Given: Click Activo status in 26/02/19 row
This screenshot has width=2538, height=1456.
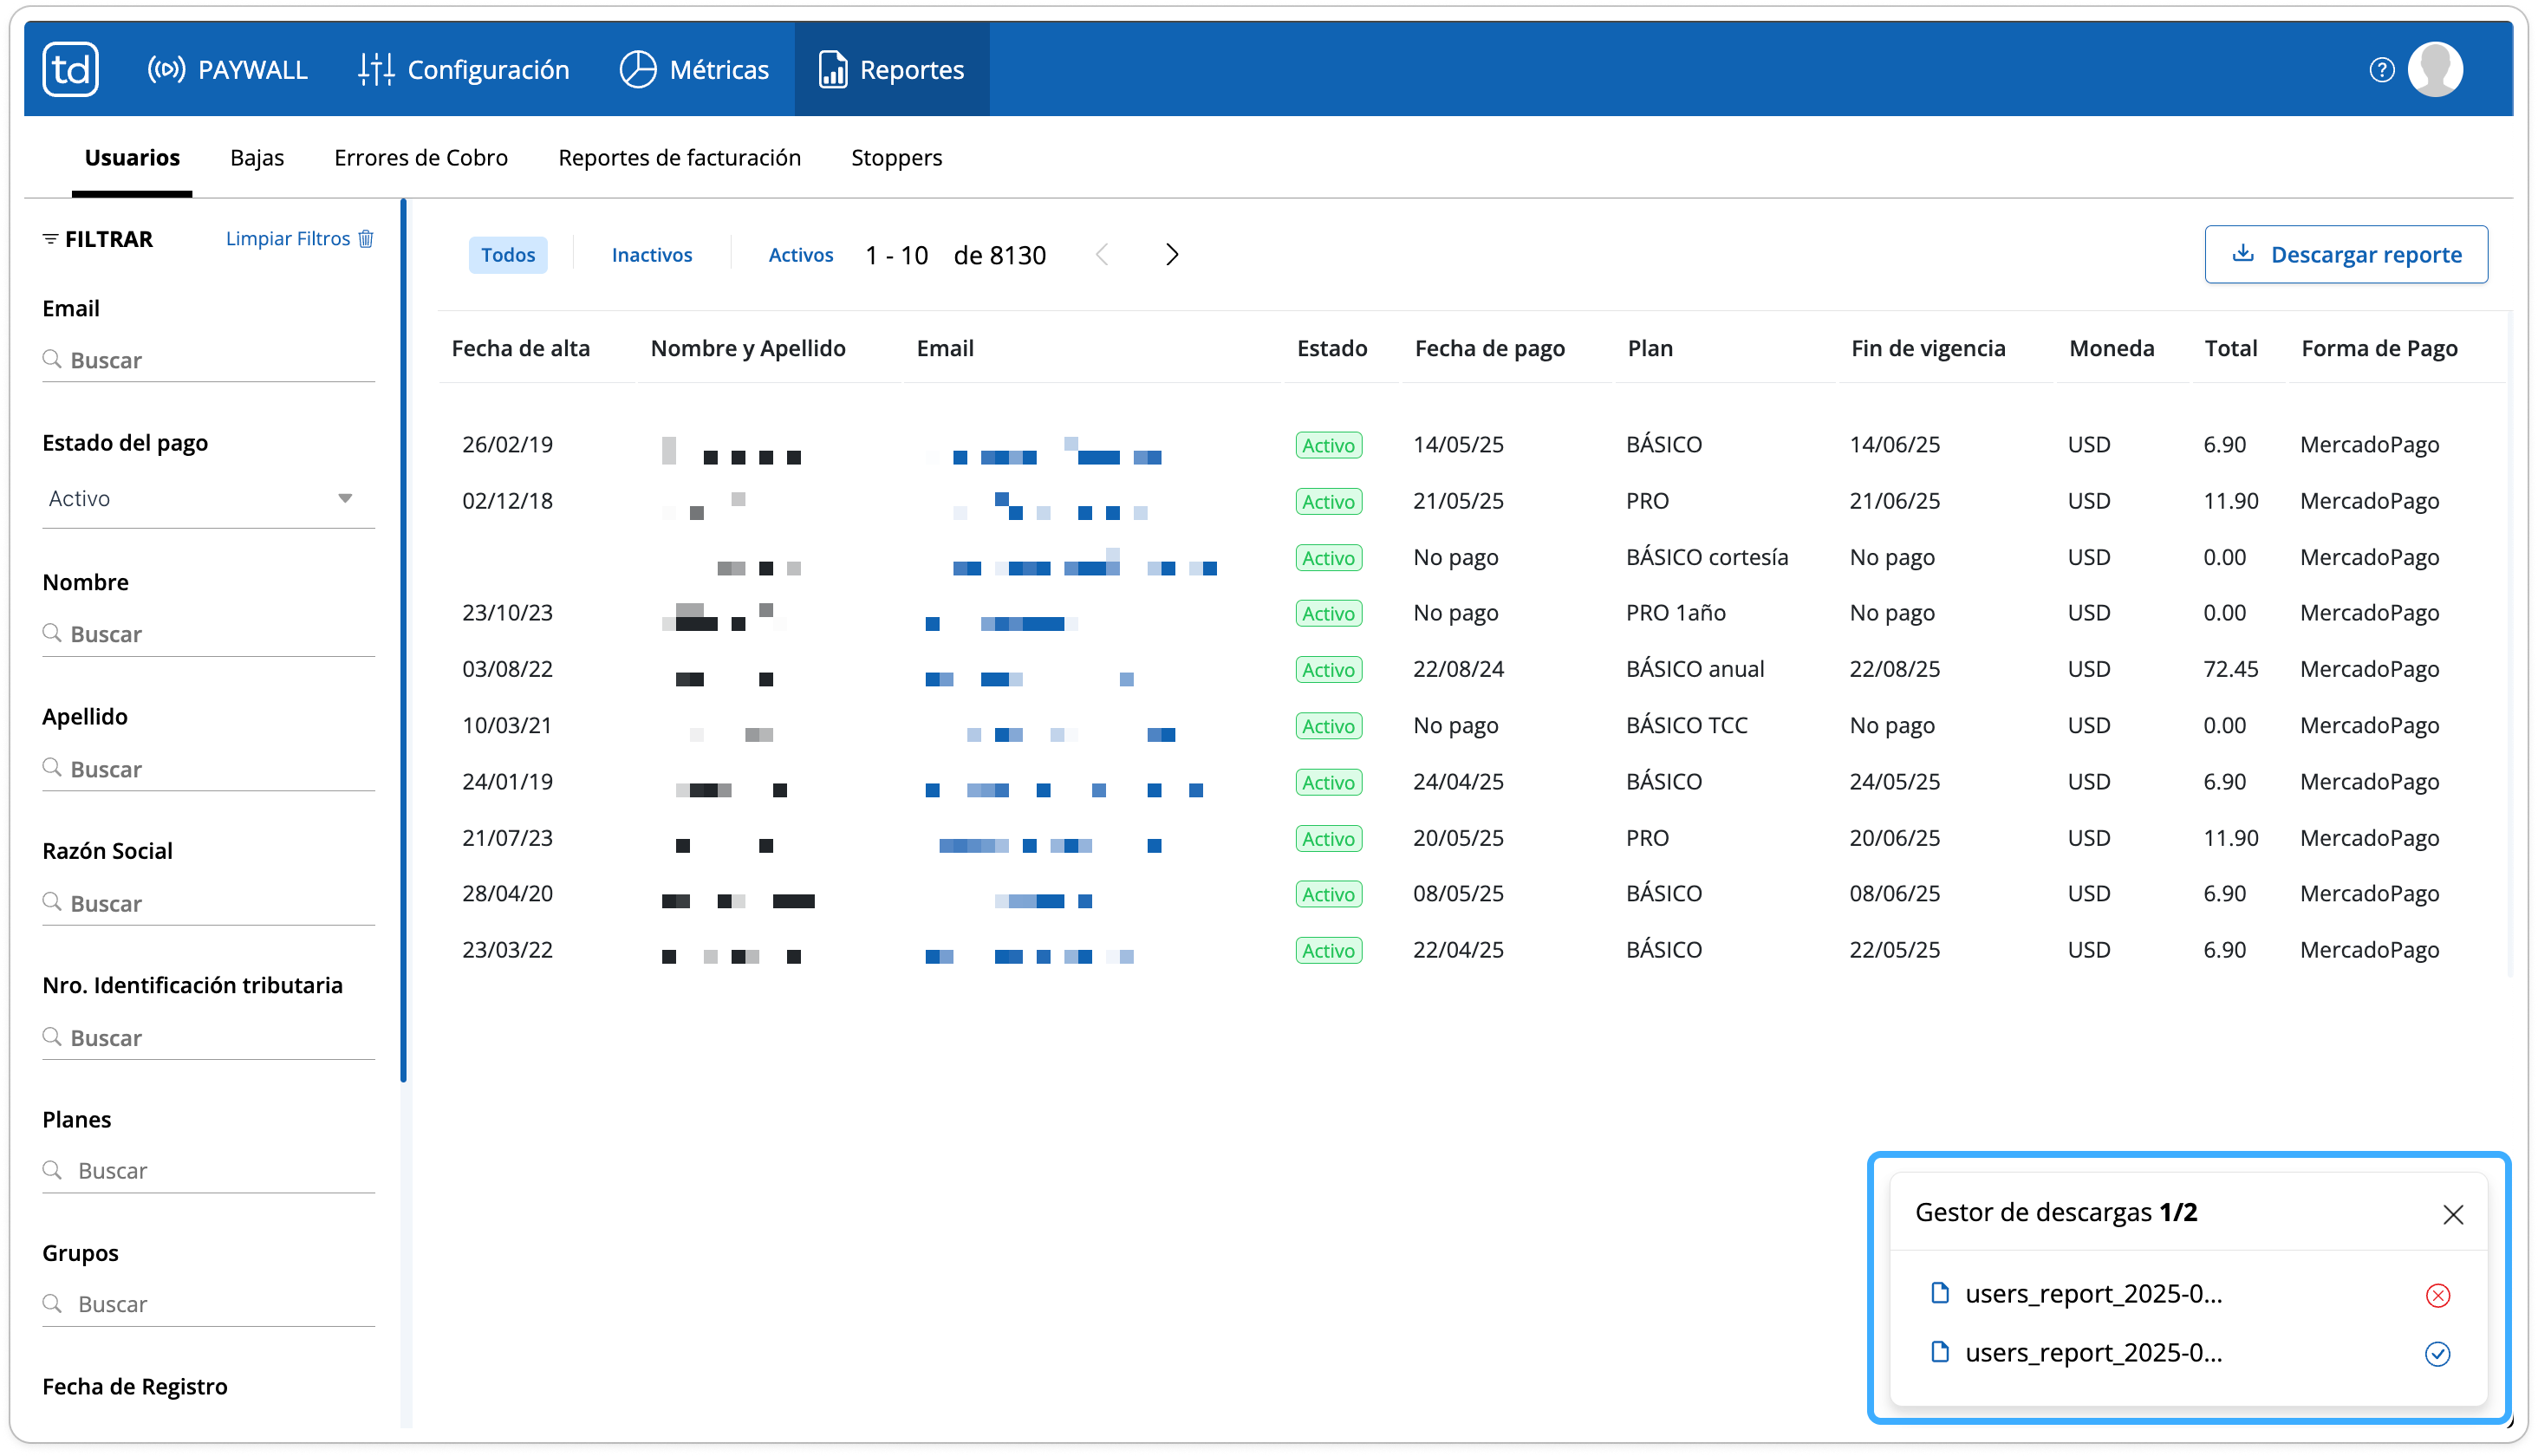Looking at the screenshot, I should point(1328,445).
